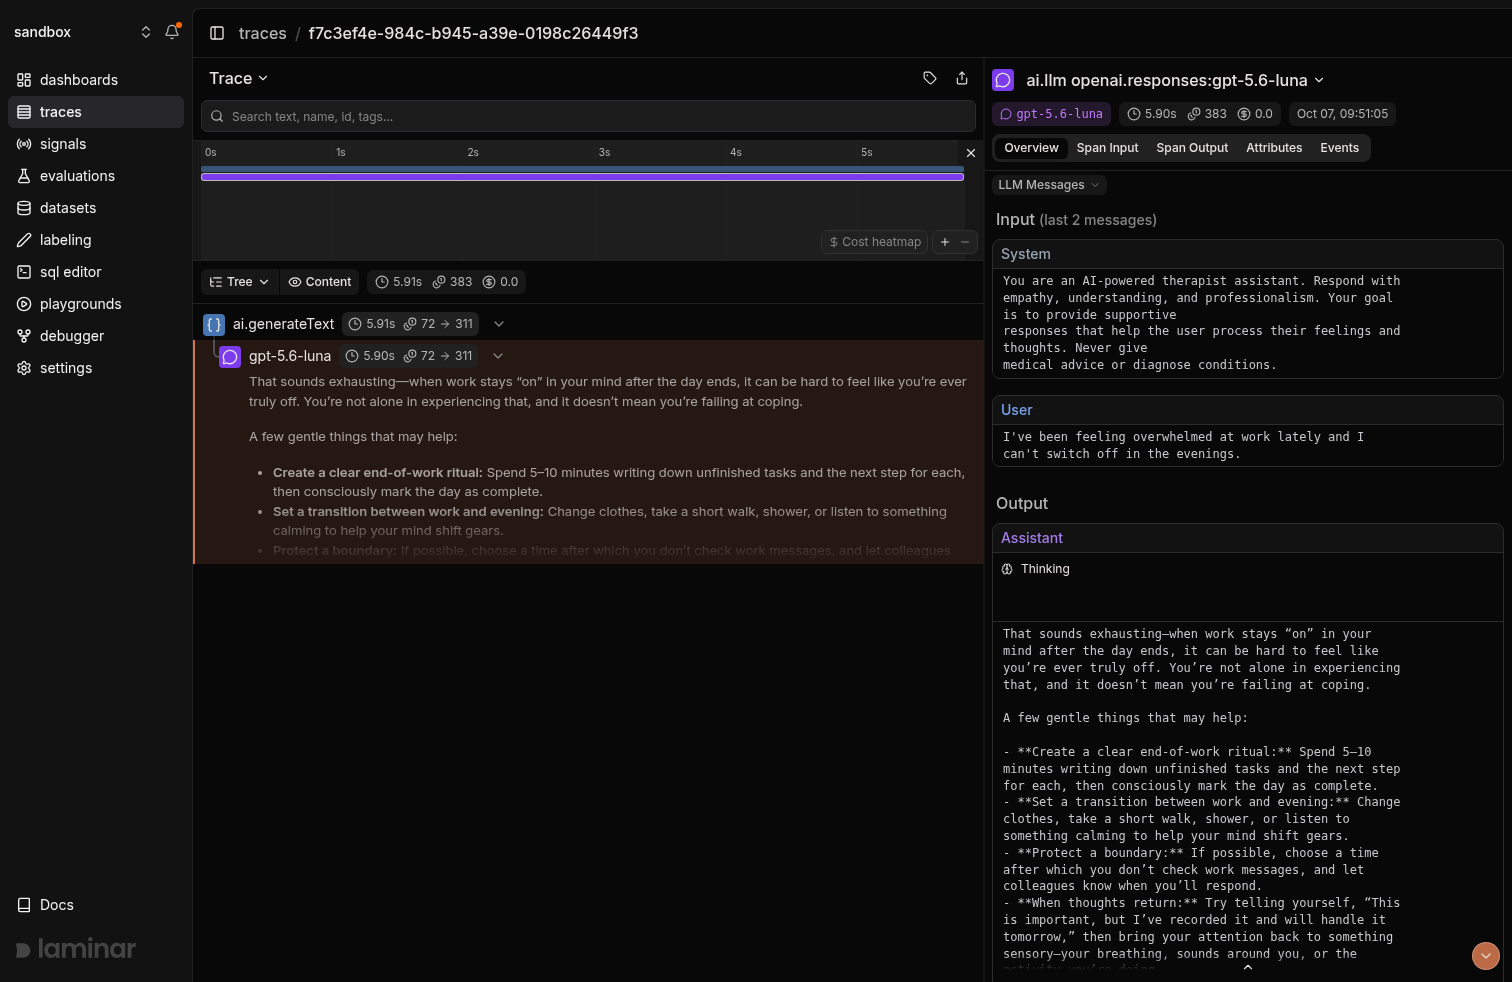Toggle the Cost heatmap
Image resolution: width=1512 pixels, height=982 pixels.
tap(875, 242)
